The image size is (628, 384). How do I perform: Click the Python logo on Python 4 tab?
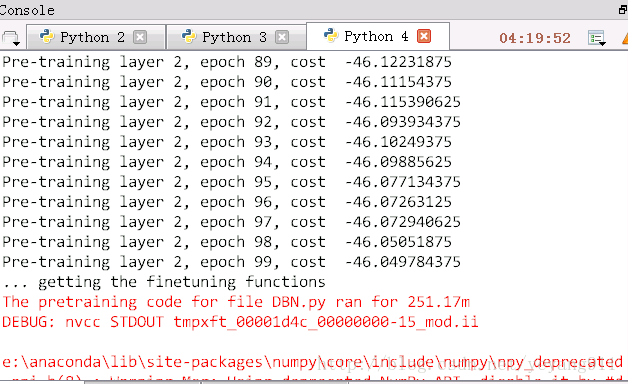coord(331,36)
